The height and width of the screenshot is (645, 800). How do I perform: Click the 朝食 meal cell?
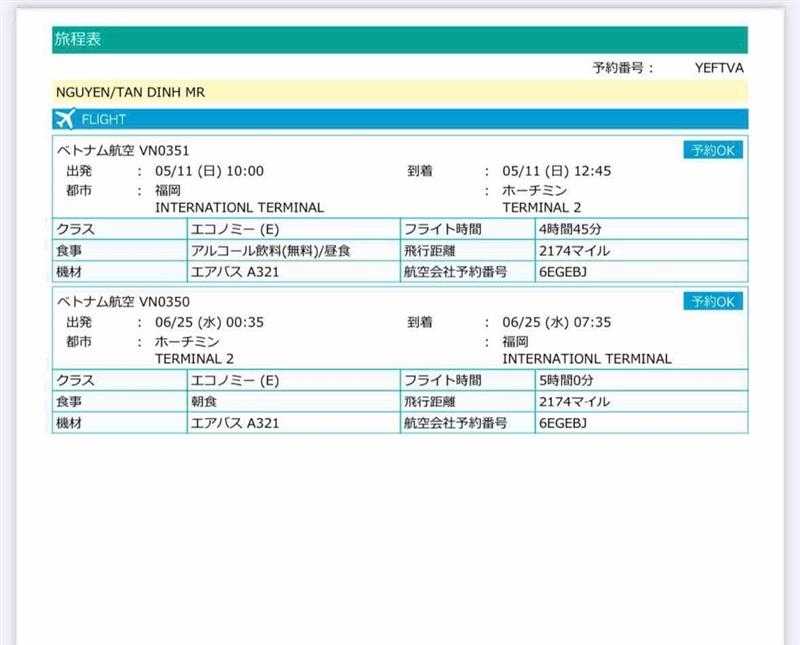[x=207, y=402]
